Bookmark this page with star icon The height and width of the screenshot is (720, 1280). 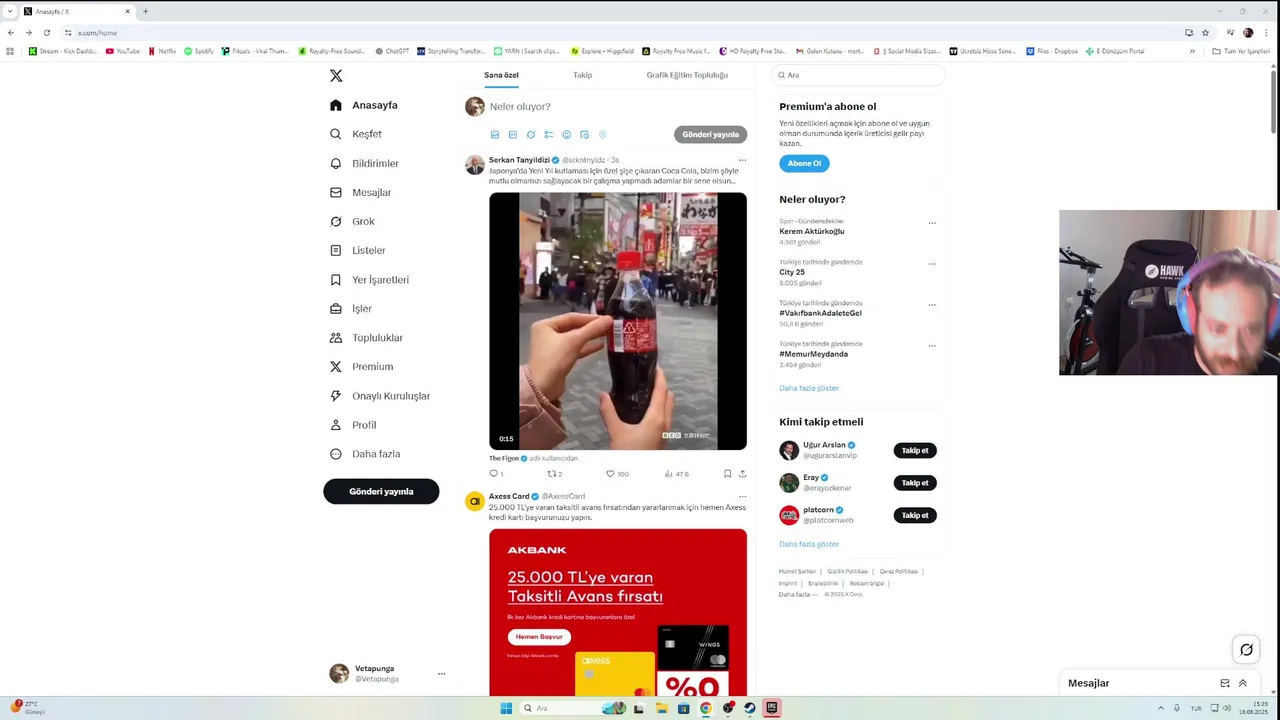tap(1206, 32)
